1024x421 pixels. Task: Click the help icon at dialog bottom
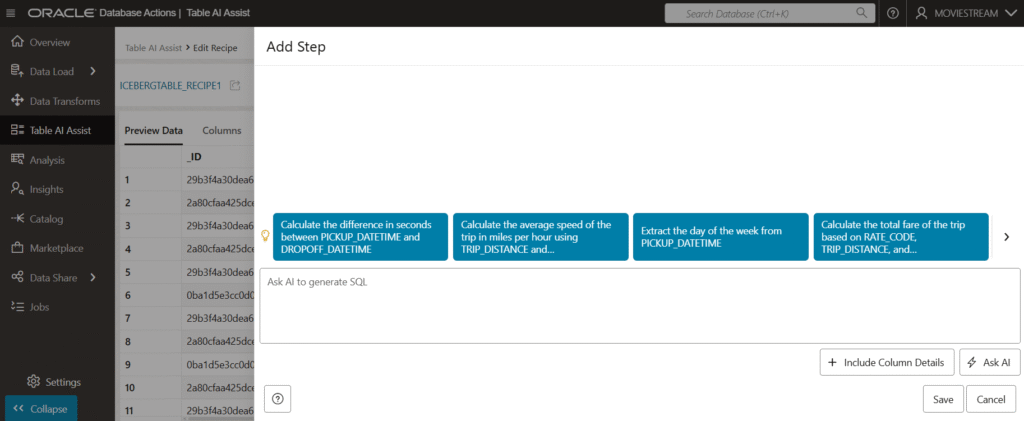277,399
